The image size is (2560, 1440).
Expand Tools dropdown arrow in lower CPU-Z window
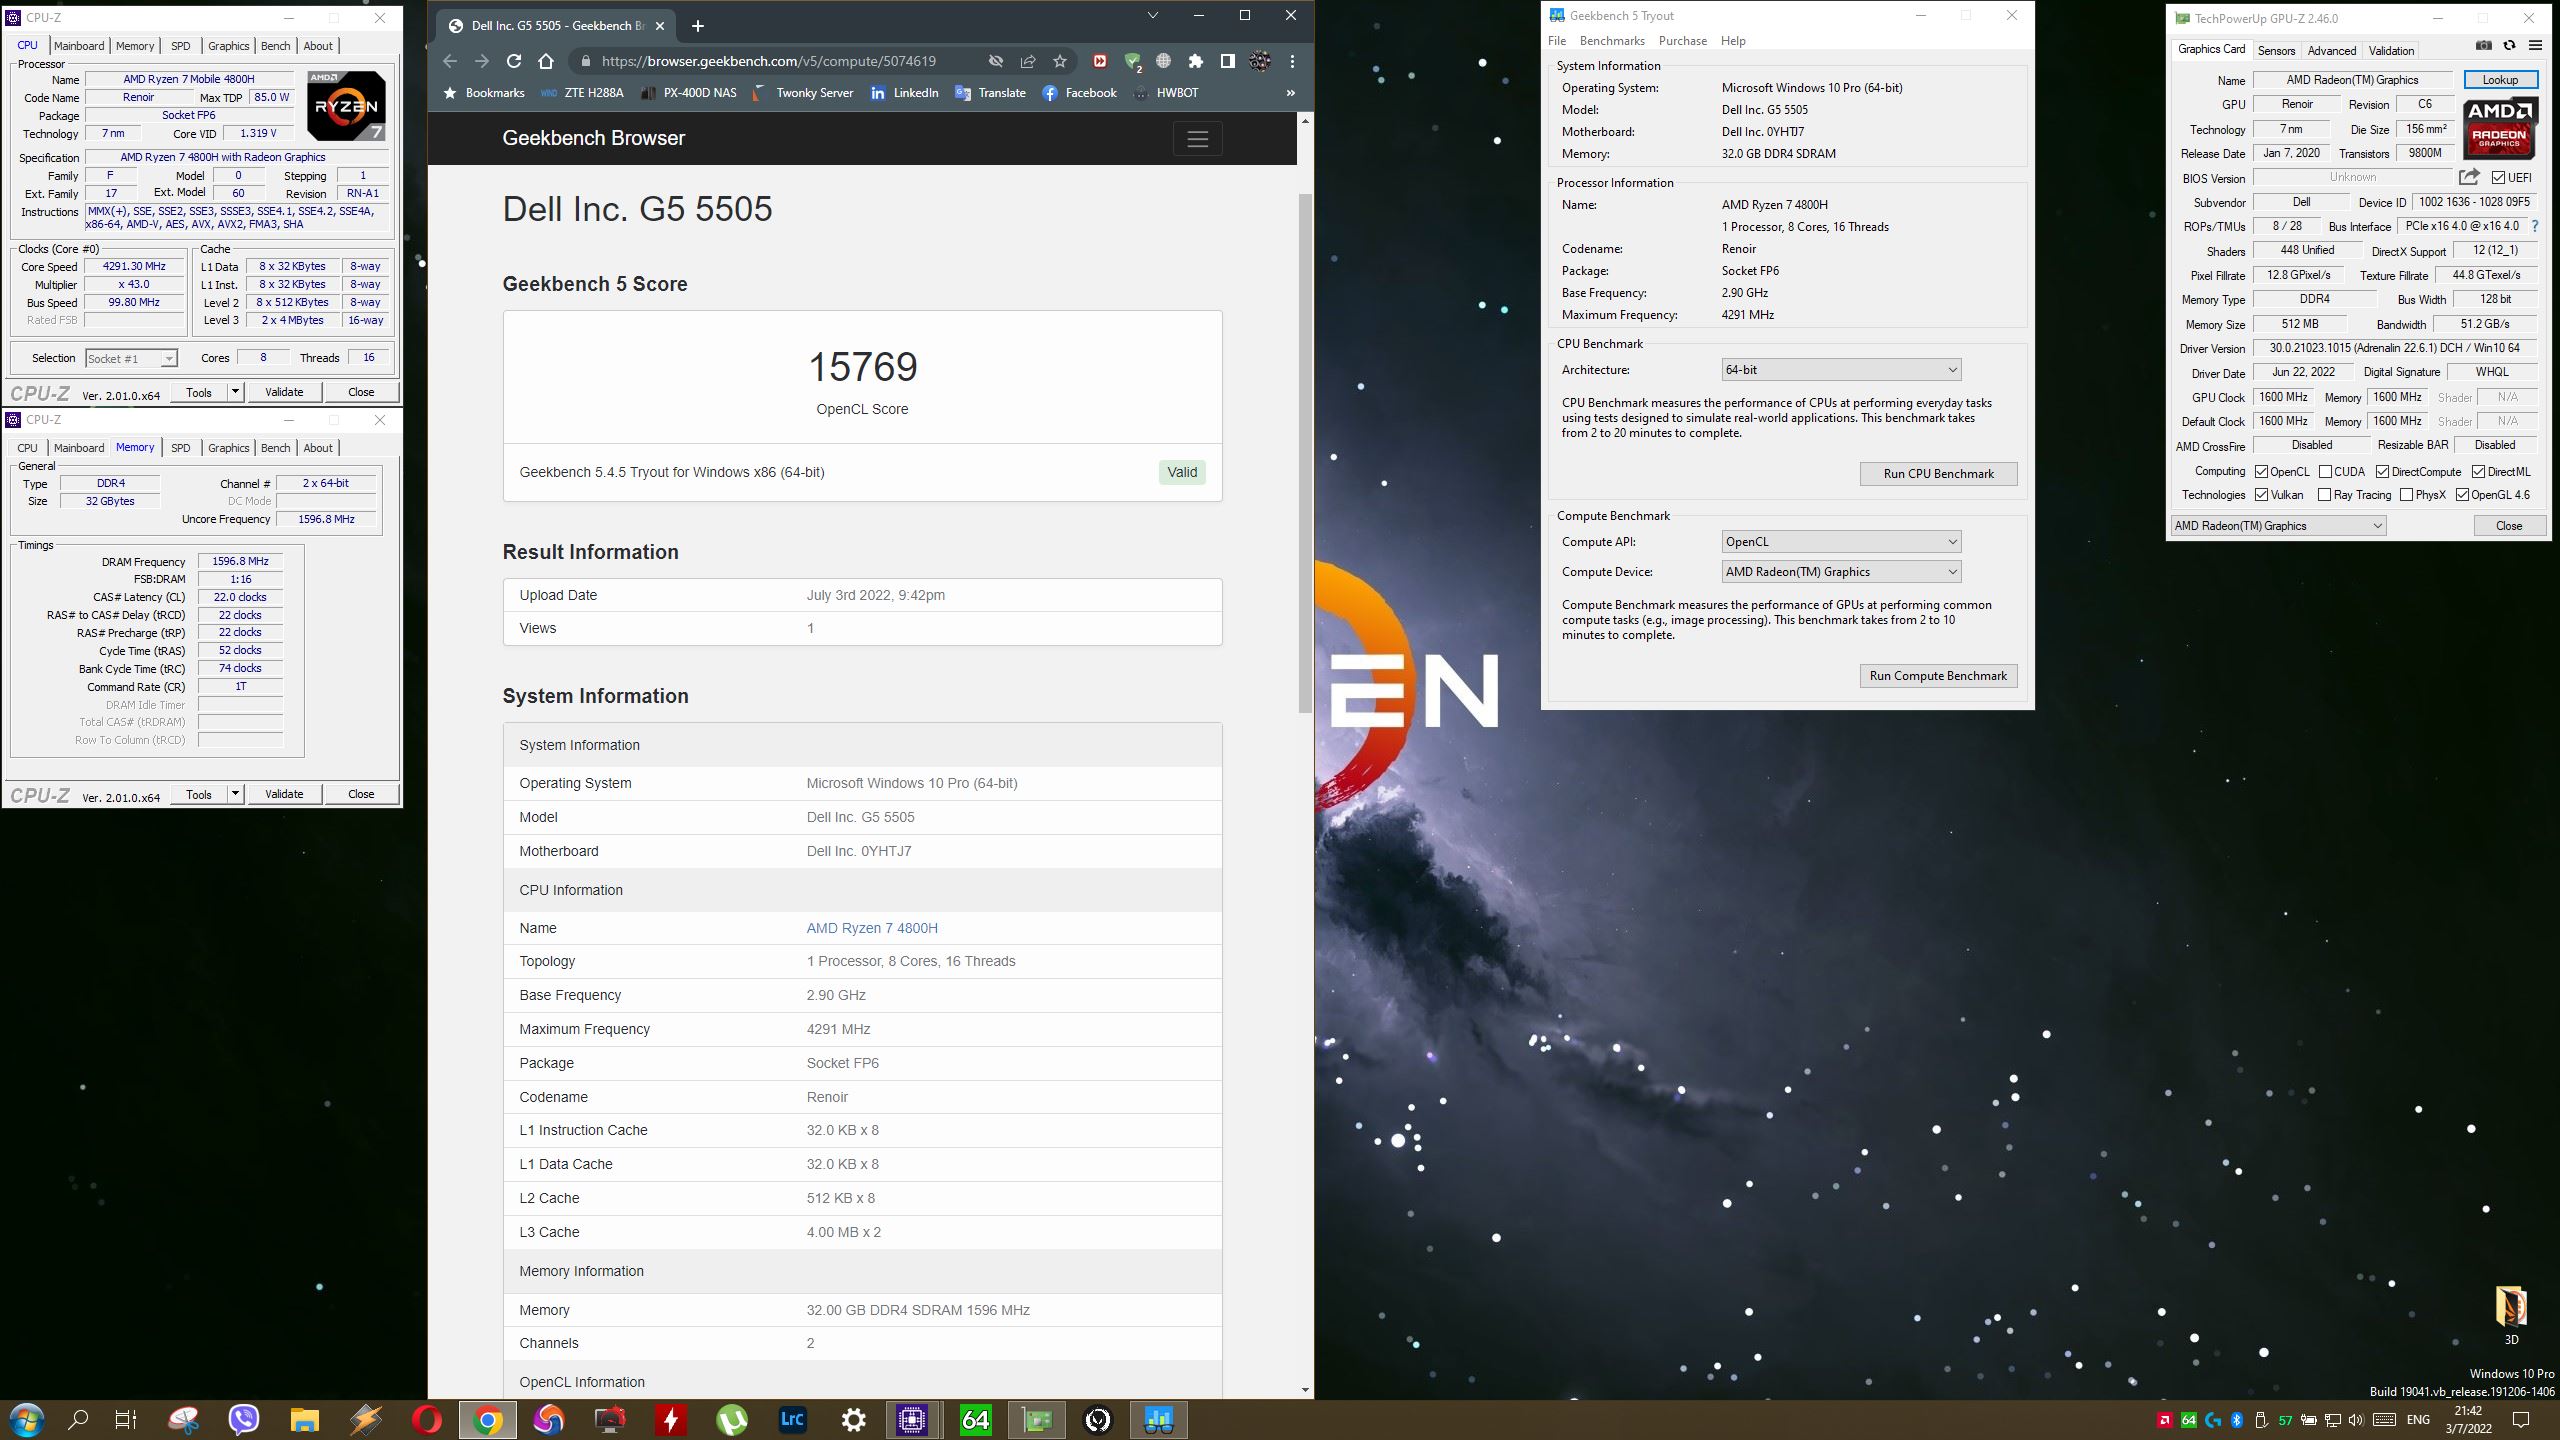point(235,794)
